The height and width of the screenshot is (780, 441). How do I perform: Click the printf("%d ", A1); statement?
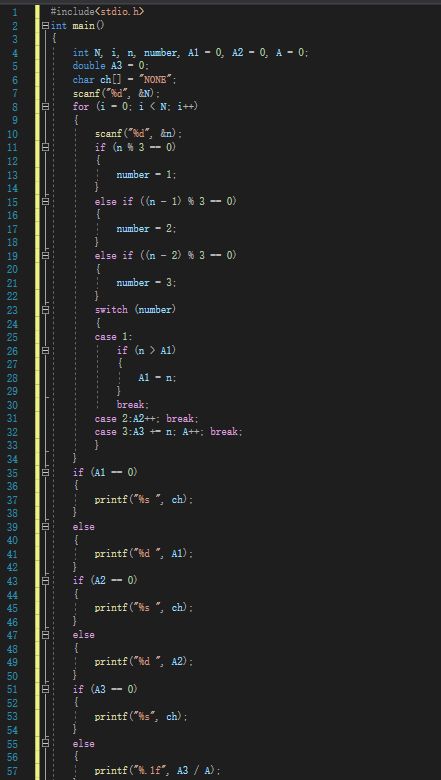pyautogui.click(x=144, y=554)
